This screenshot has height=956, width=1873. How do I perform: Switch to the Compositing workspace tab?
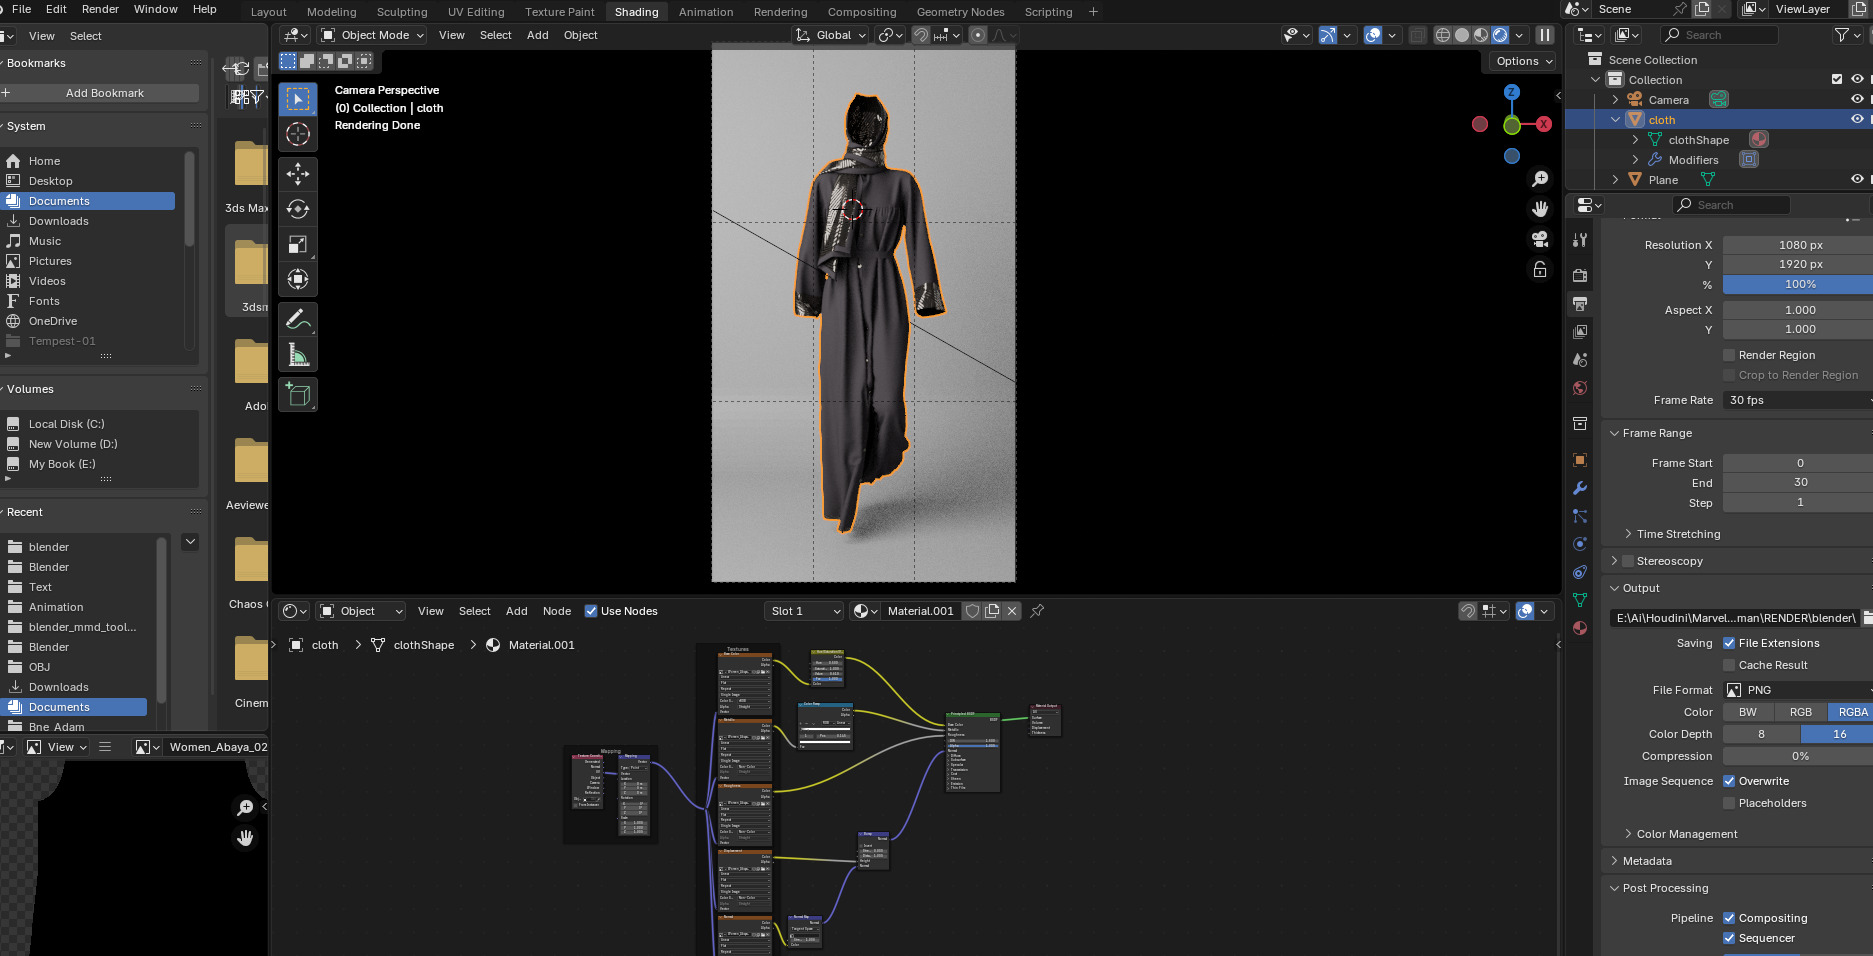click(x=862, y=12)
